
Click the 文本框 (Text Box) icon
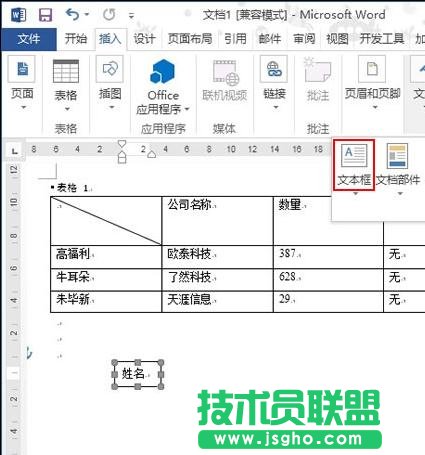[354, 155]
